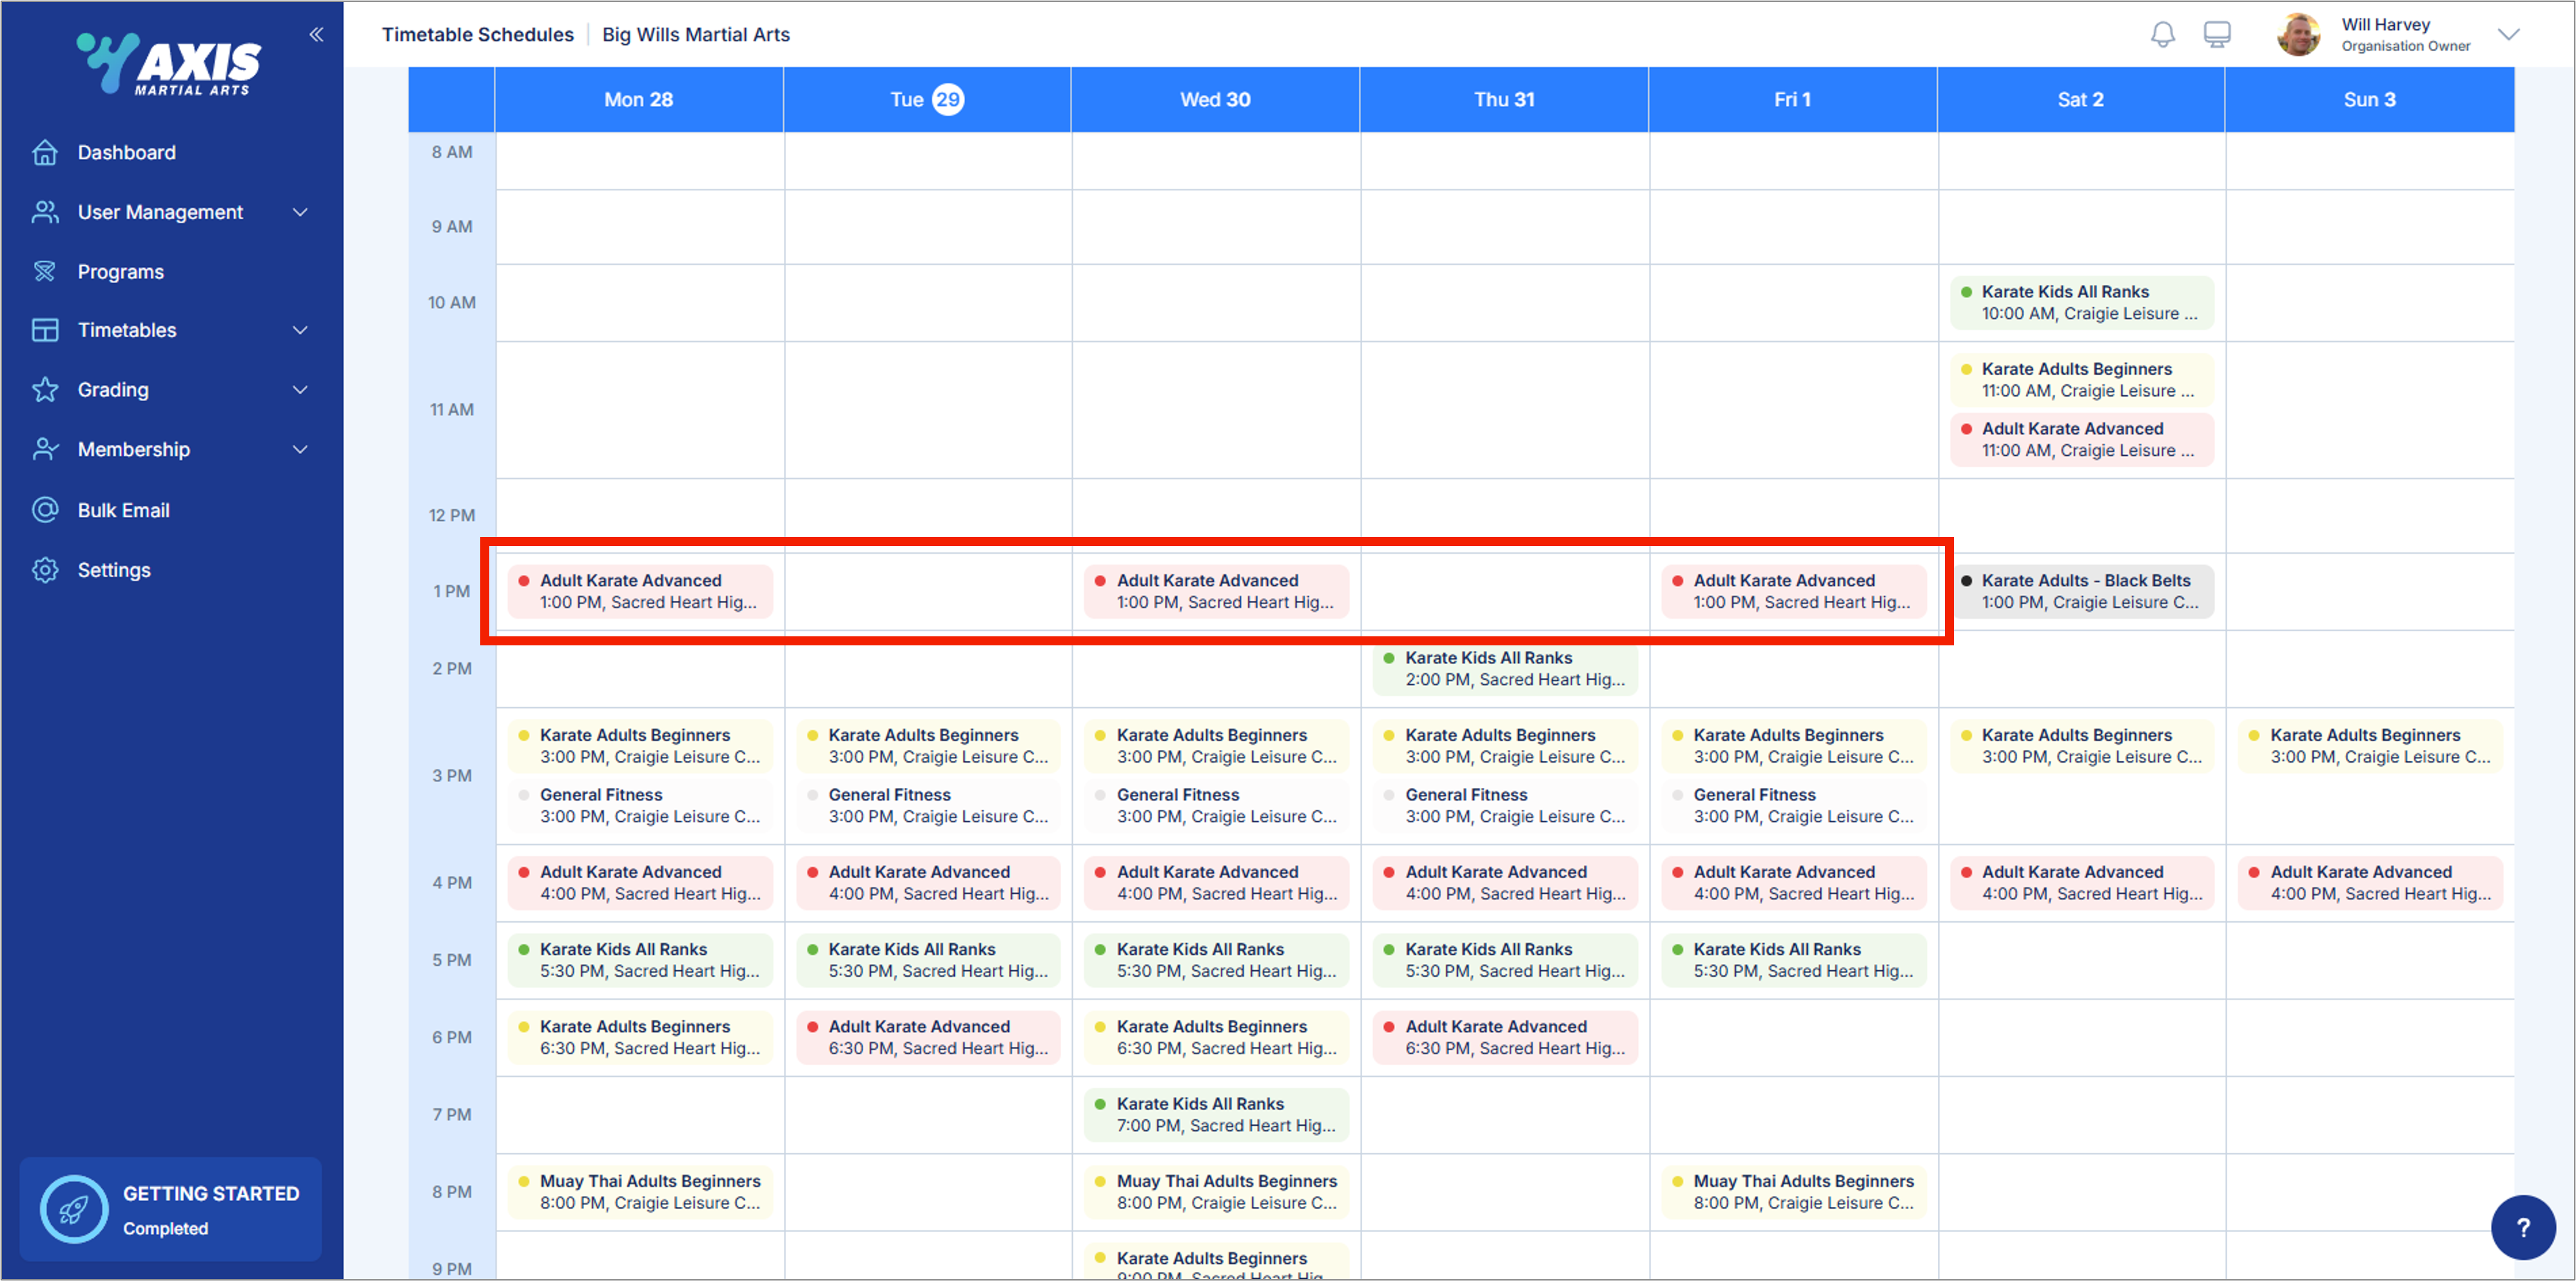Click the Settings gear icon
2576x1283 pixels.
(45, 570)
